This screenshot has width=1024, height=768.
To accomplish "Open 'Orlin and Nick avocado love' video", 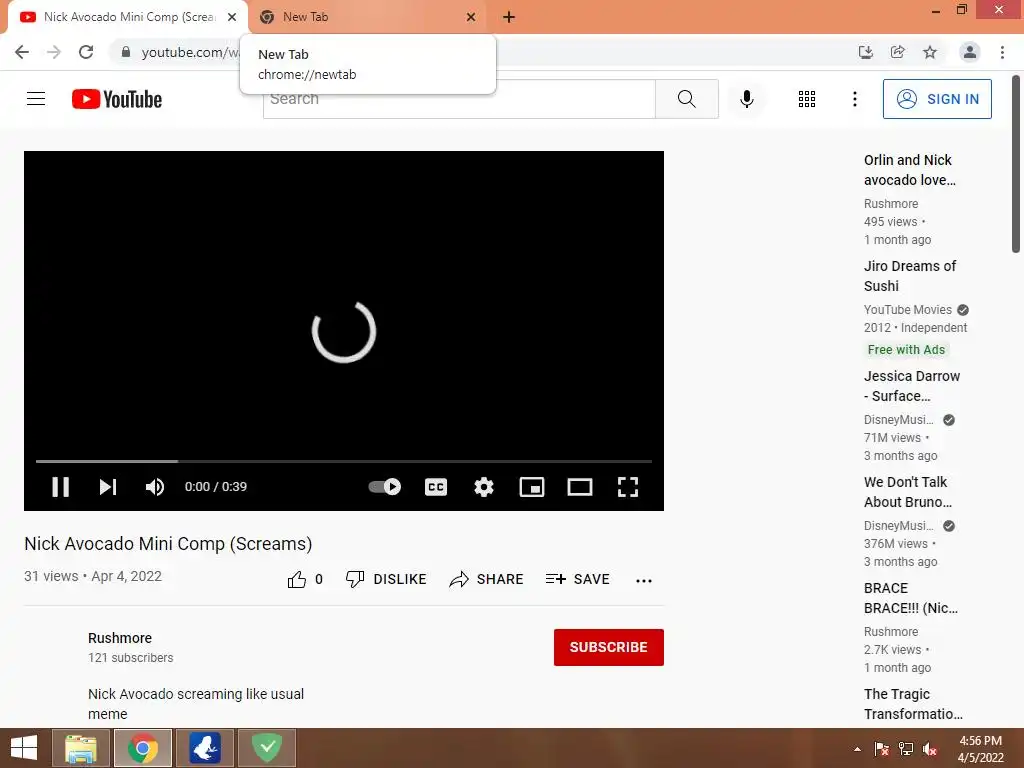I will pyautogui.click(x=910, y=170).
